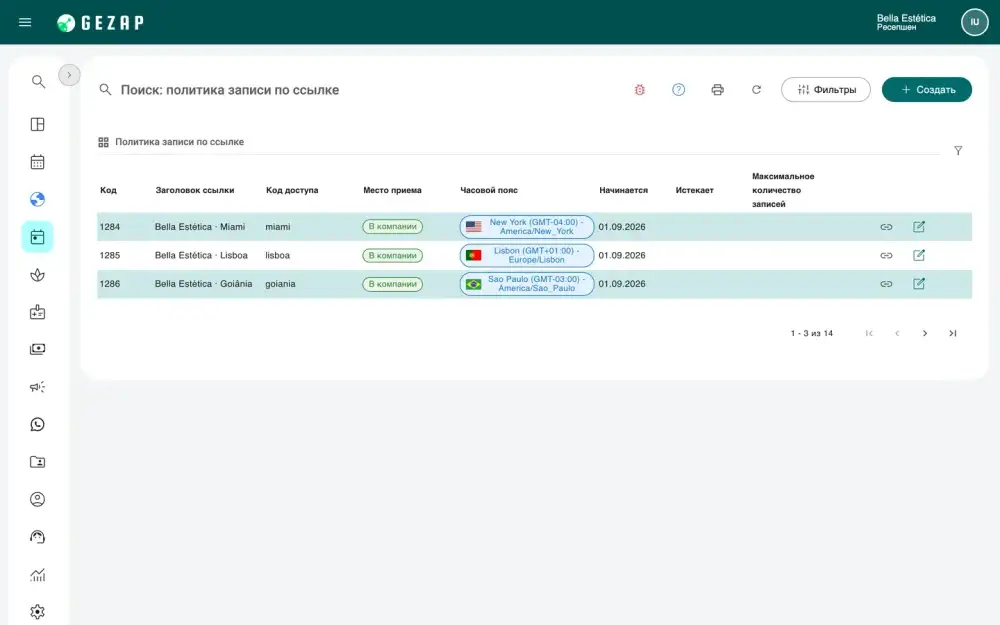Open the Фильтры button

point(826,90)
